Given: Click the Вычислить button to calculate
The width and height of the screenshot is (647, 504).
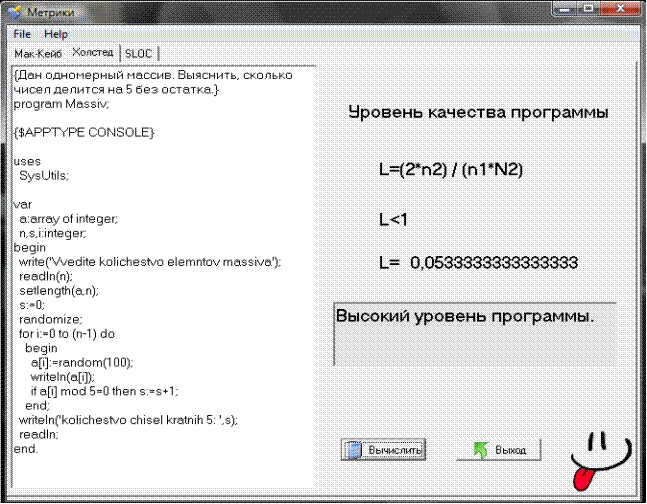Looking at the screenshot, I should [x=384, y=450].
